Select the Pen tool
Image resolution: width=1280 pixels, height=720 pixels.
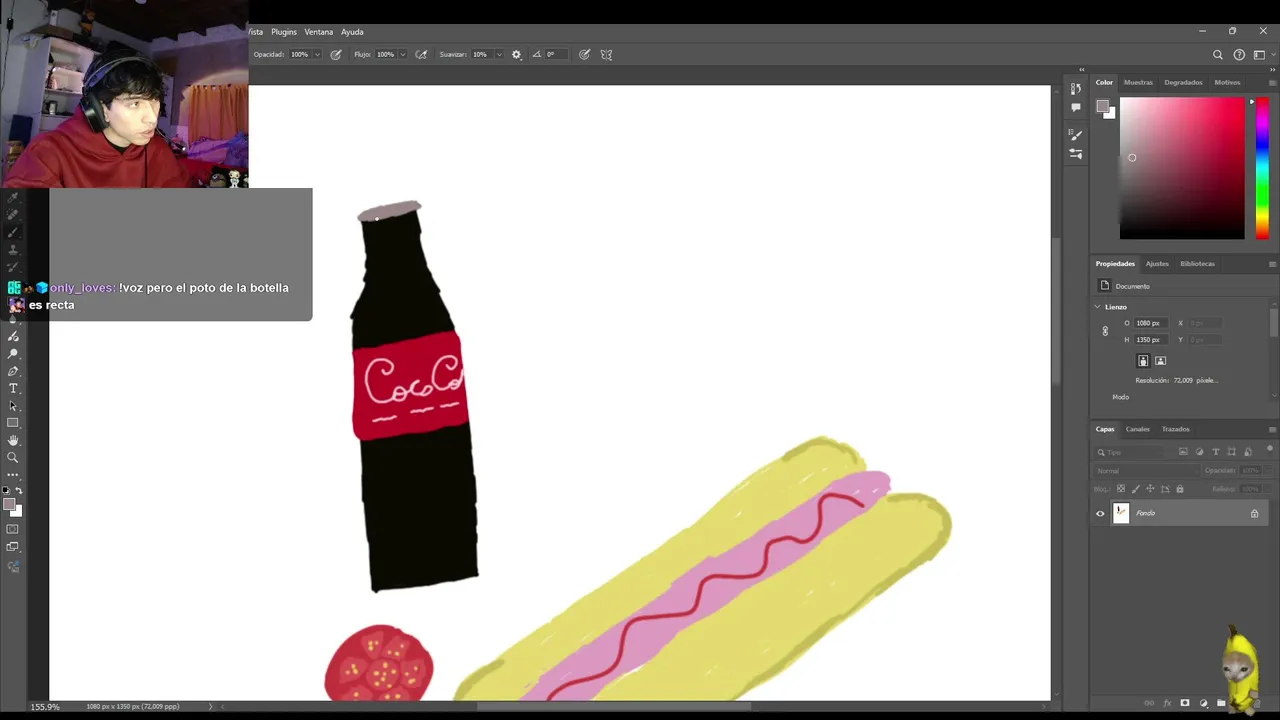click(x=13, y=371)
